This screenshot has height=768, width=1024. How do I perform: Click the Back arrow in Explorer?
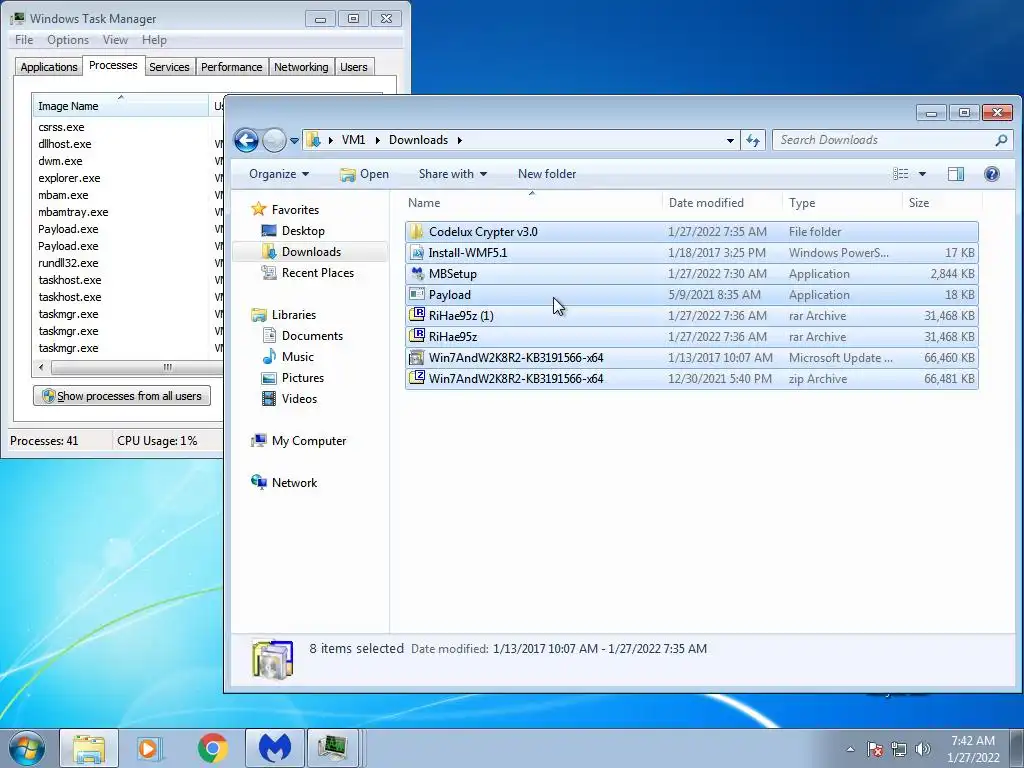click(x=246, y=140)
